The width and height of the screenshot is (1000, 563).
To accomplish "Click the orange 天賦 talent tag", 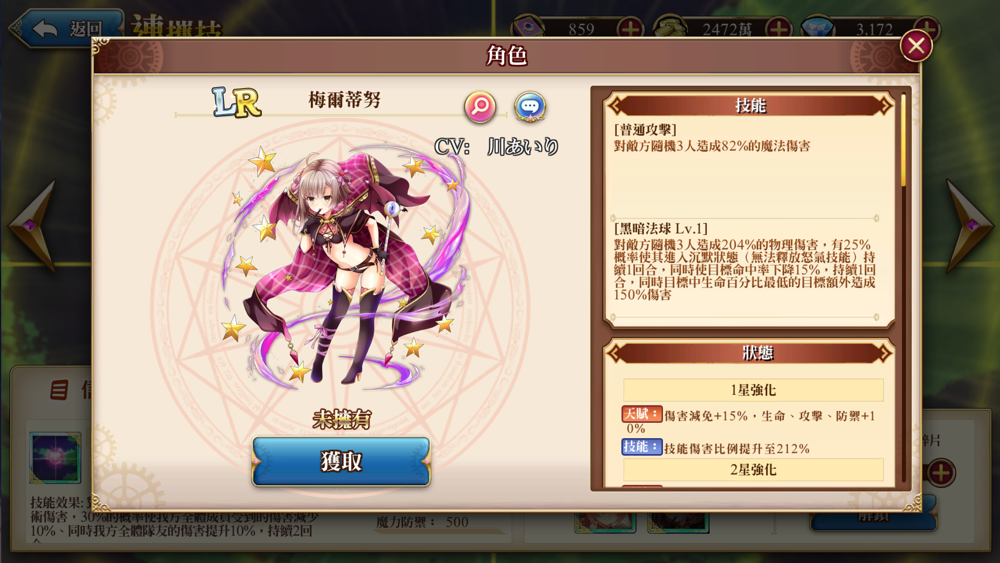I will coord(642,414).
